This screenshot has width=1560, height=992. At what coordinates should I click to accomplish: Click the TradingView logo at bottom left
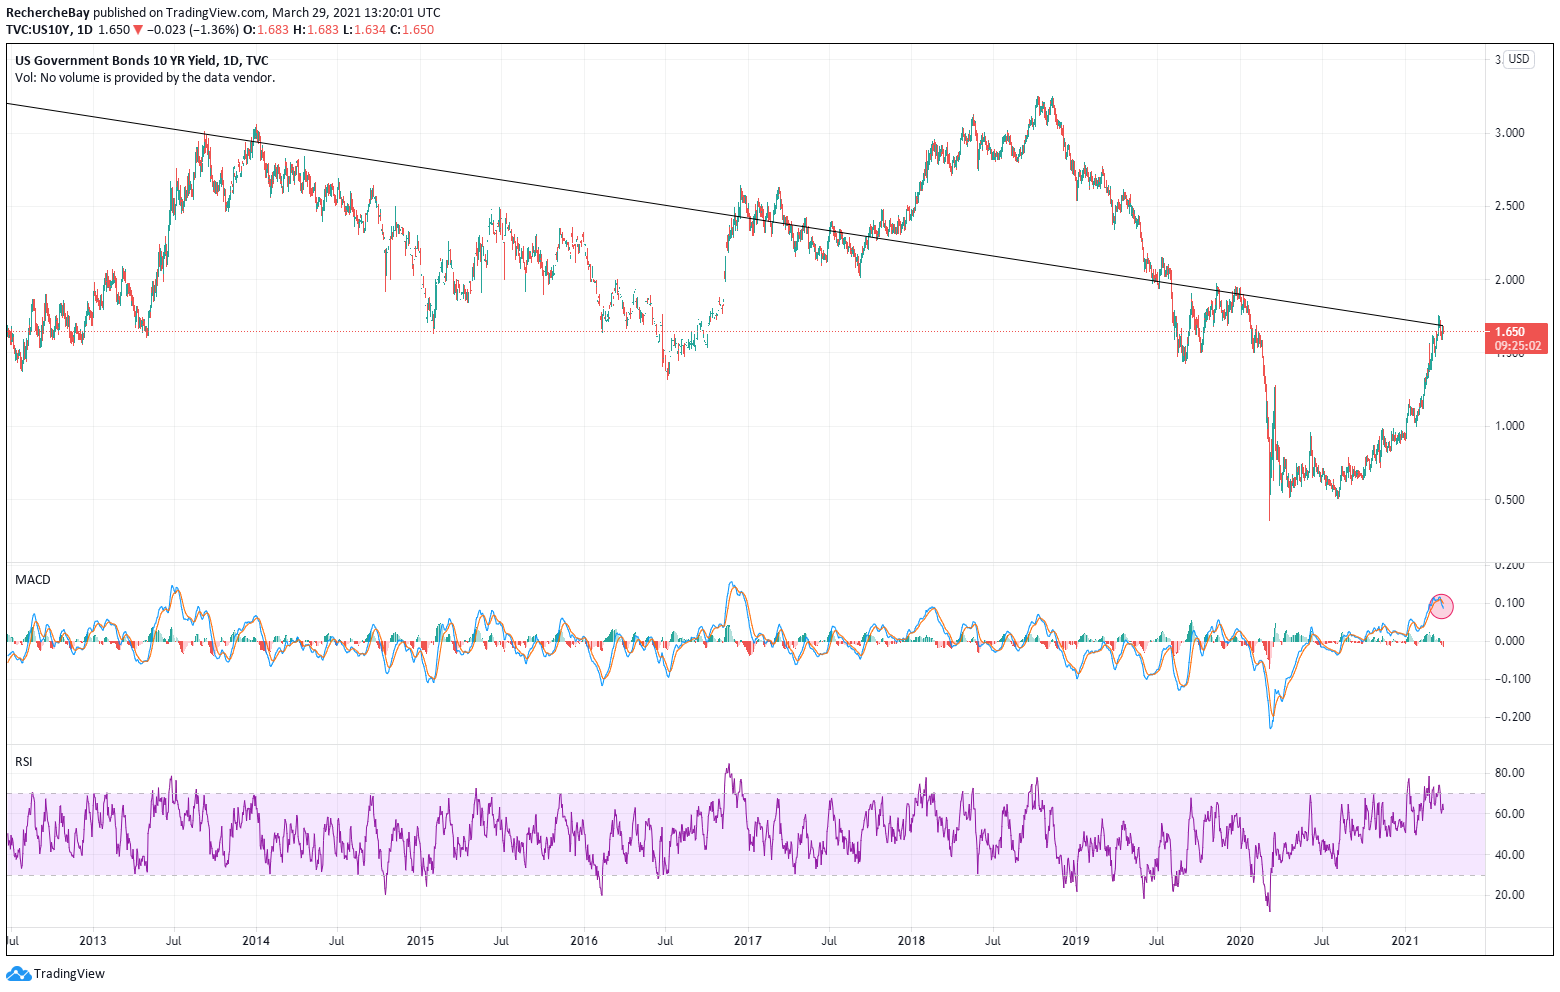pos(56,973)
